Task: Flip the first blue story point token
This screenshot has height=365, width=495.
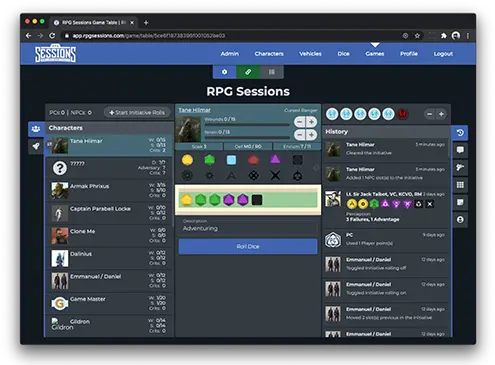Action: (x=332, y=114)
